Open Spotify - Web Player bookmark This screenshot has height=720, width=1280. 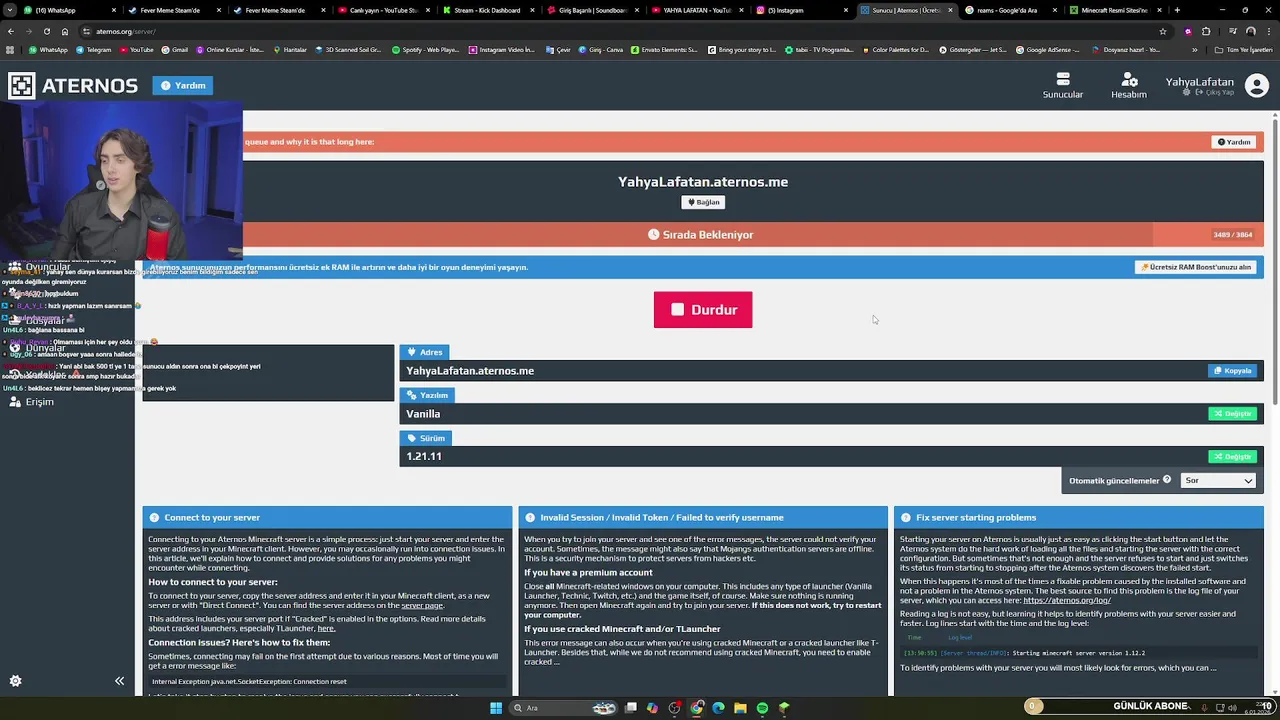pyautogui.click(x=426, y=49)
